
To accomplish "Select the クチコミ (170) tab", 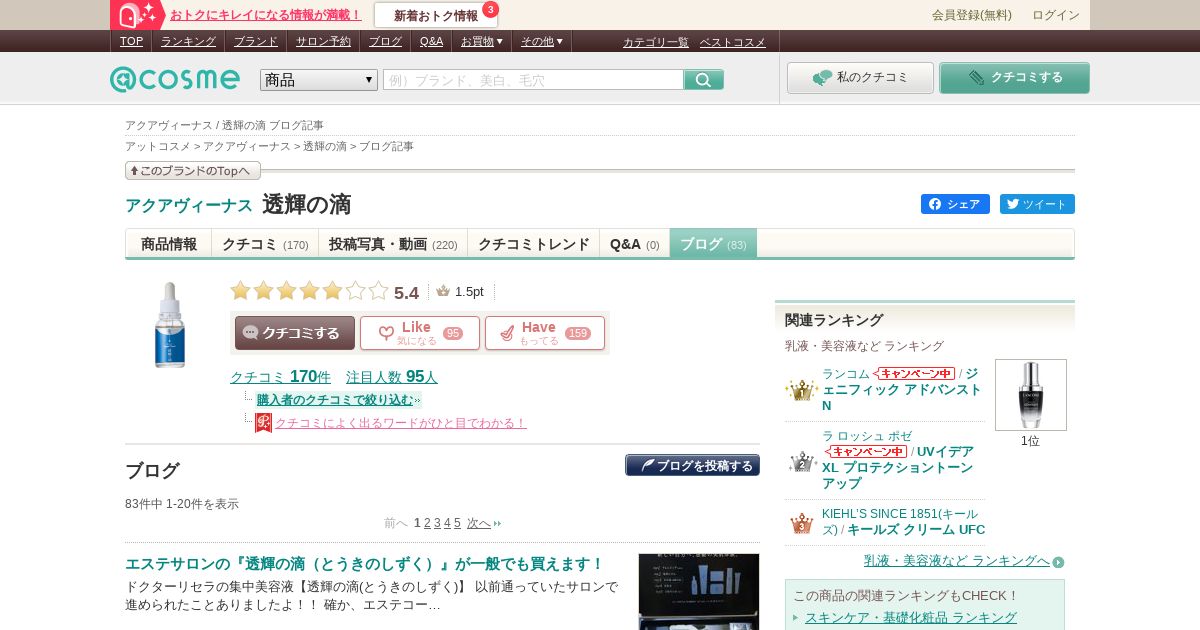I will (265, 244).
